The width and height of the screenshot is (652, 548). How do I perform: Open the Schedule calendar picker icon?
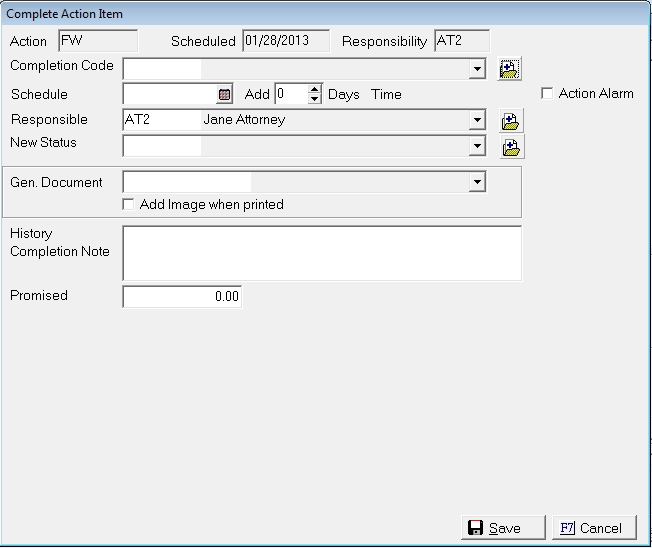225,95
